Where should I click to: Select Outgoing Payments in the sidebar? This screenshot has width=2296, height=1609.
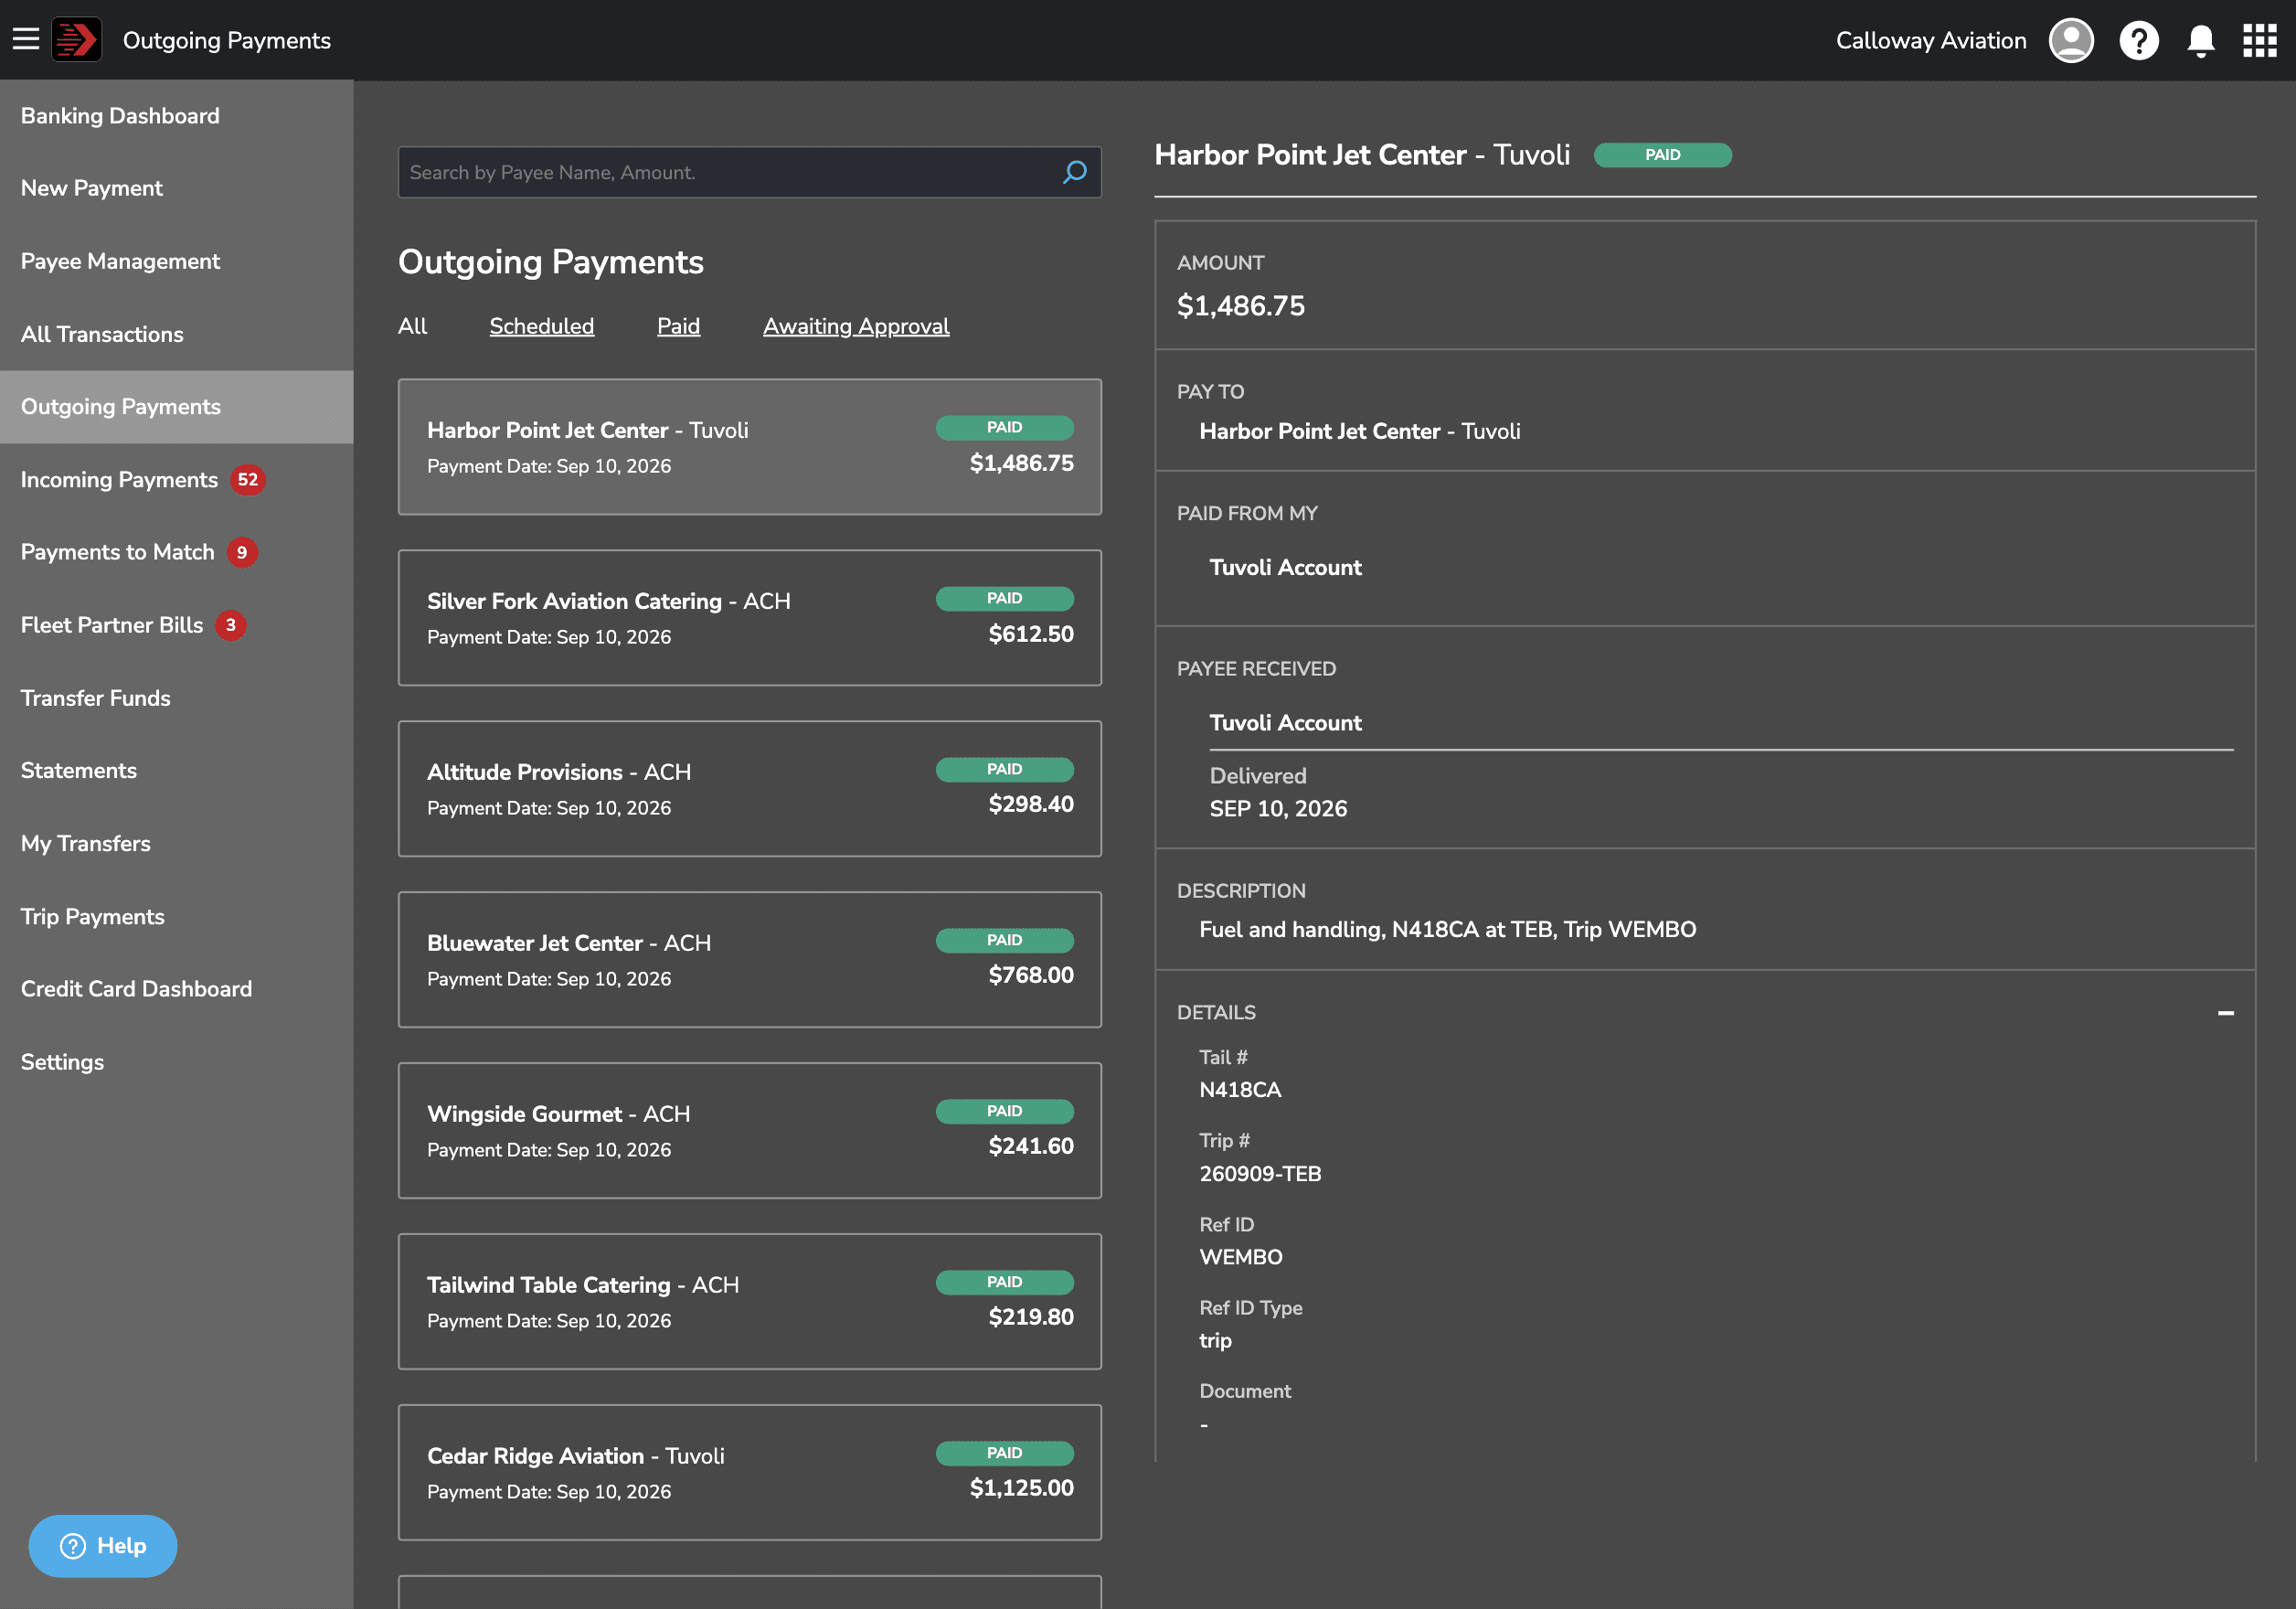(x=176, y=407)
